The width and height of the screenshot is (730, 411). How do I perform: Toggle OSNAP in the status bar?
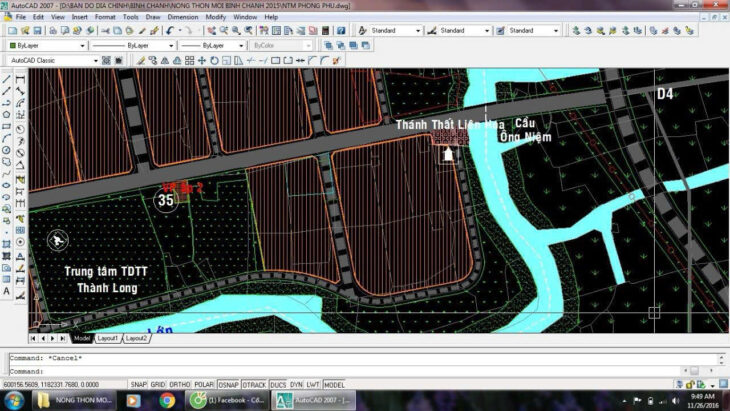tap(228, 384)
